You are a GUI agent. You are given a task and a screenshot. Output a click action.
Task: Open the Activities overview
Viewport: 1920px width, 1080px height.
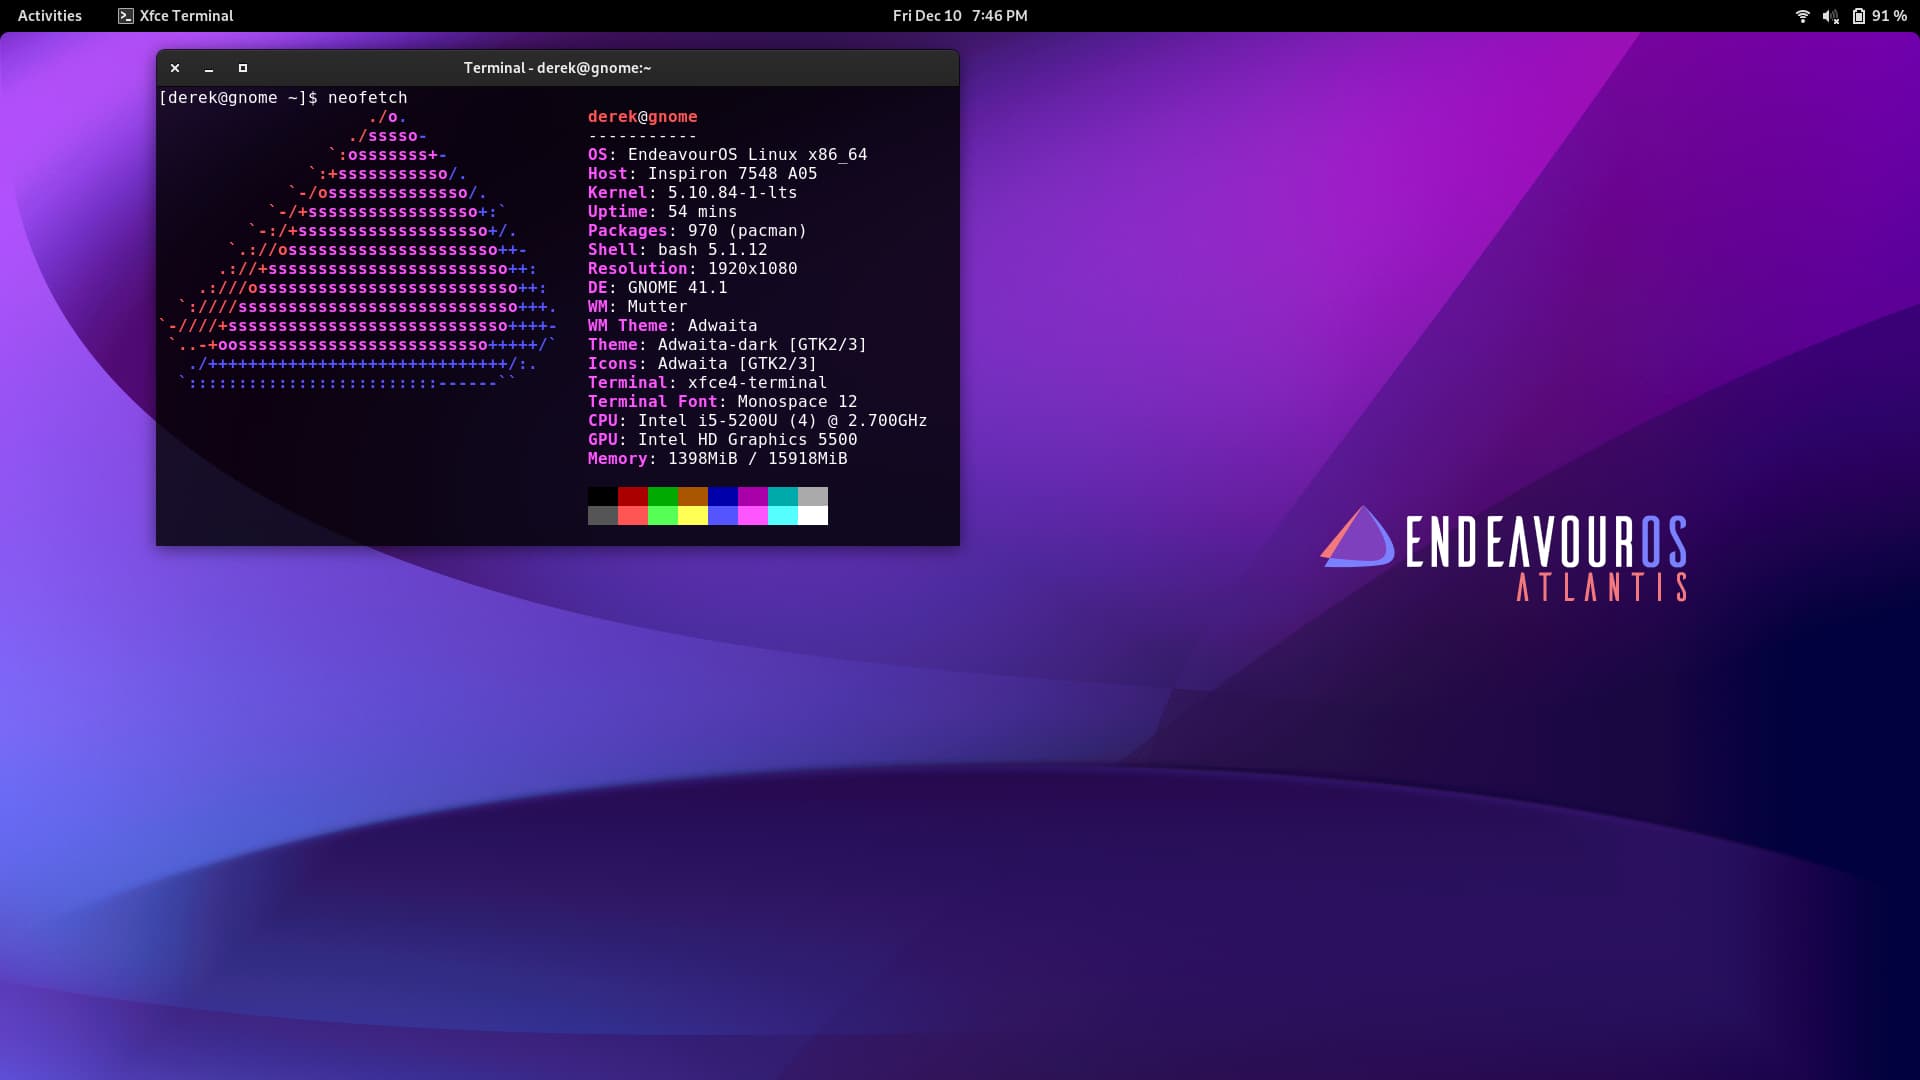tap(49, 15)
